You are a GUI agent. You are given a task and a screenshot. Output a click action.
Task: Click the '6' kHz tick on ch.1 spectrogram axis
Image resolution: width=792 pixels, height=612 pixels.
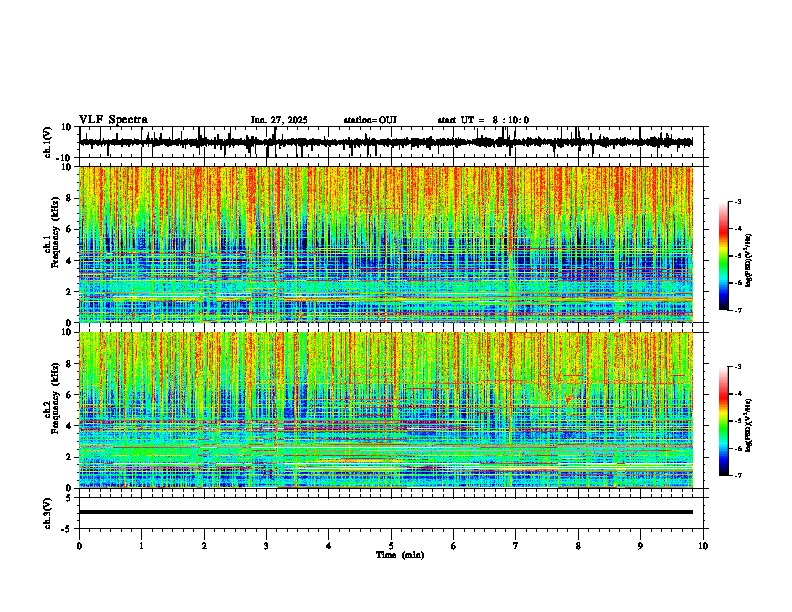pos(71,229)
